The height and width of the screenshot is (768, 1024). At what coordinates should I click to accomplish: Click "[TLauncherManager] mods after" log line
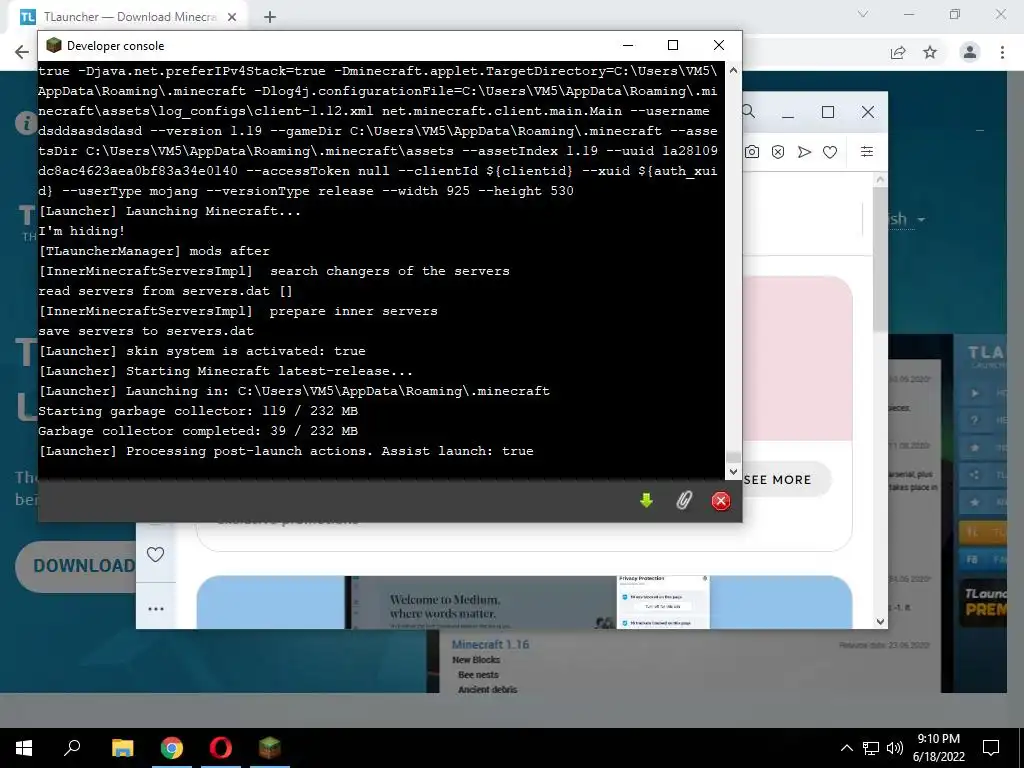154,251
